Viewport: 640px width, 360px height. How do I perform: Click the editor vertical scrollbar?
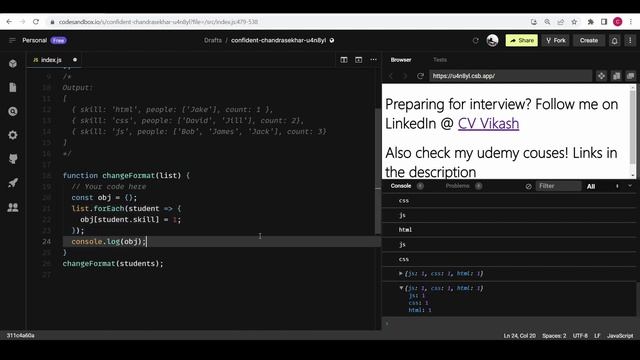378,171
